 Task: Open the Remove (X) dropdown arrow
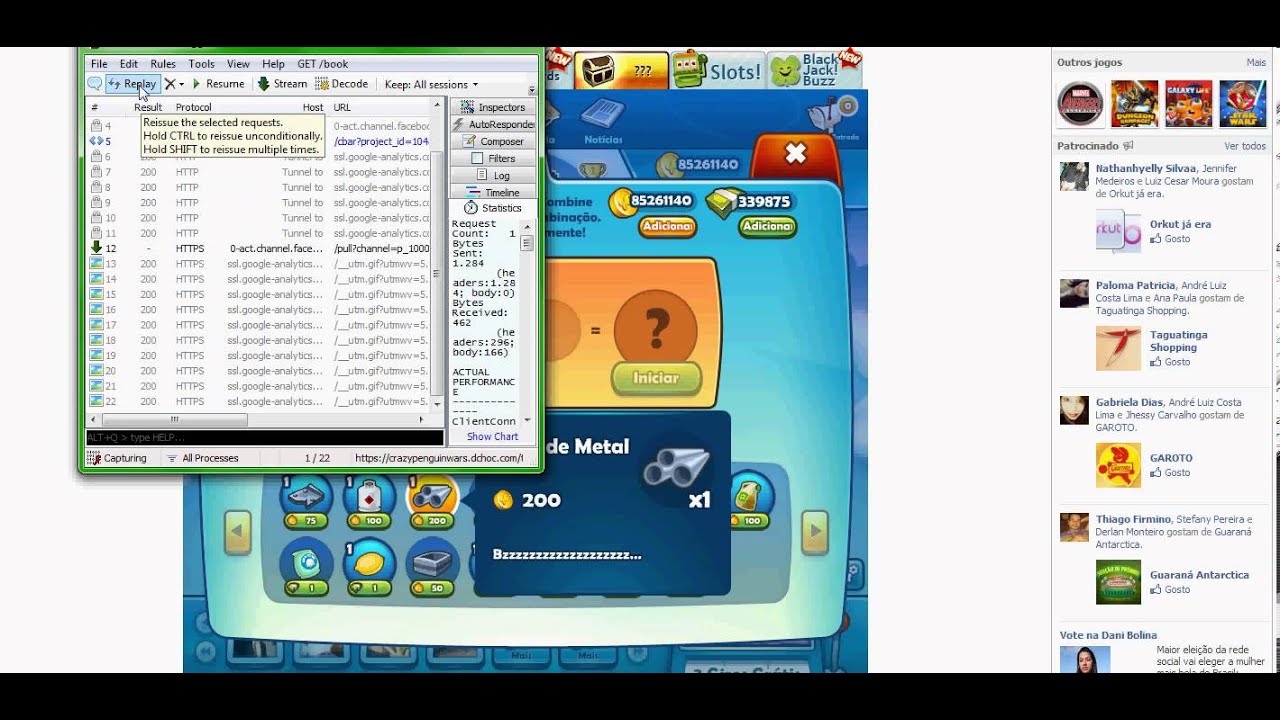point(181,85)
